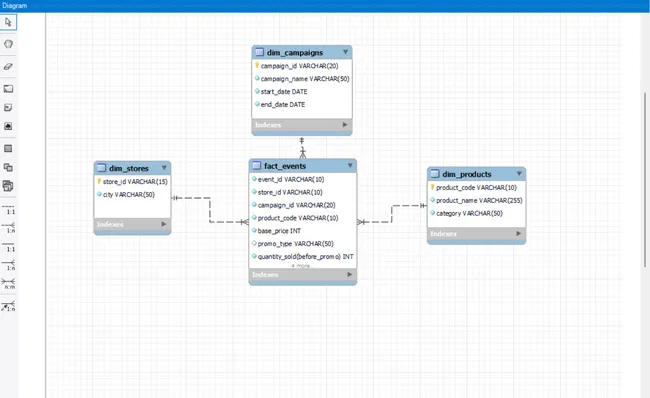Expand the Indexes section of fact_events

(x=349, y=274)
